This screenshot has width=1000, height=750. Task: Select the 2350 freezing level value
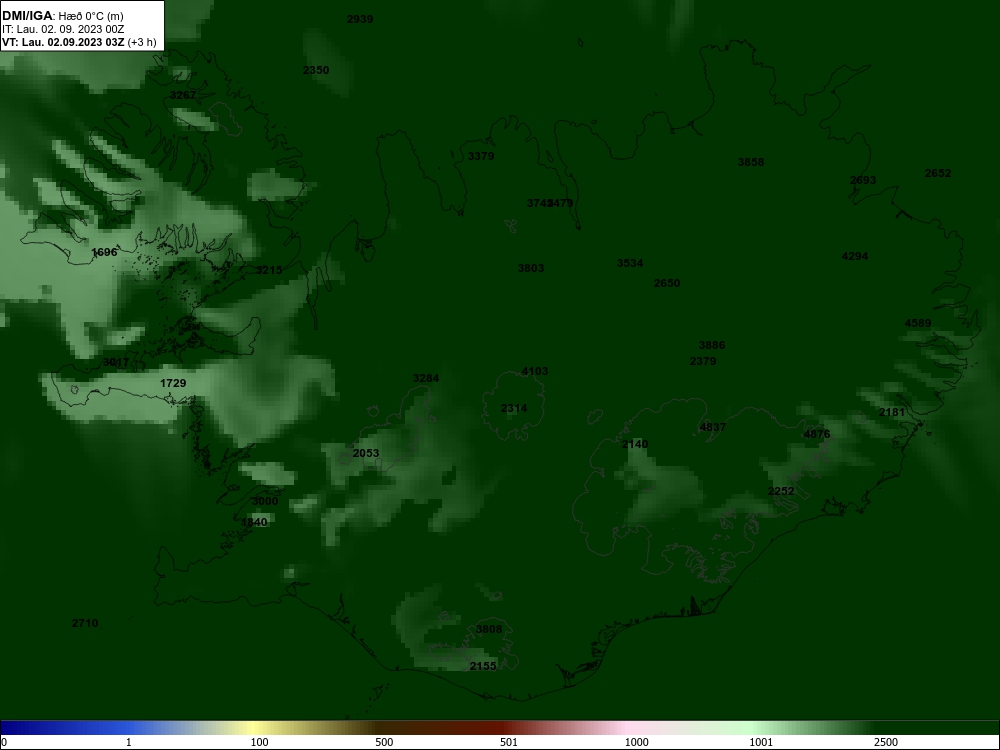point(316,70)
